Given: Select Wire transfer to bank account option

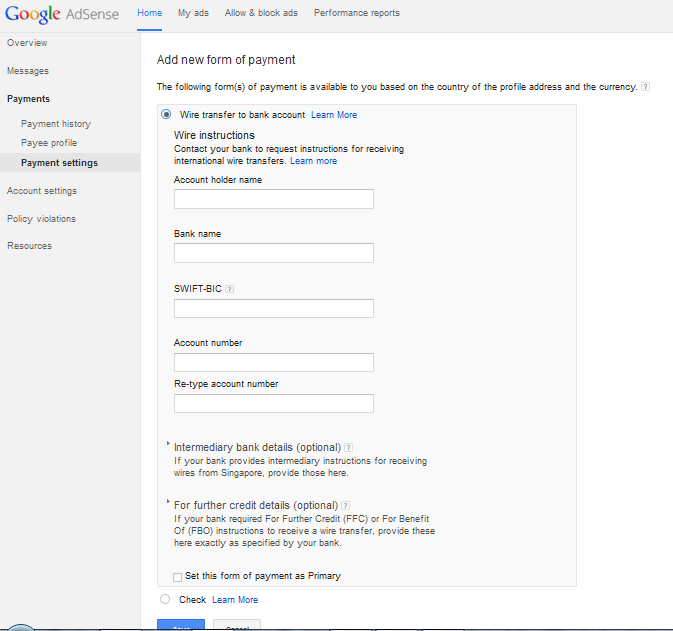Looking at the screenshot, I should pos(166,115).
